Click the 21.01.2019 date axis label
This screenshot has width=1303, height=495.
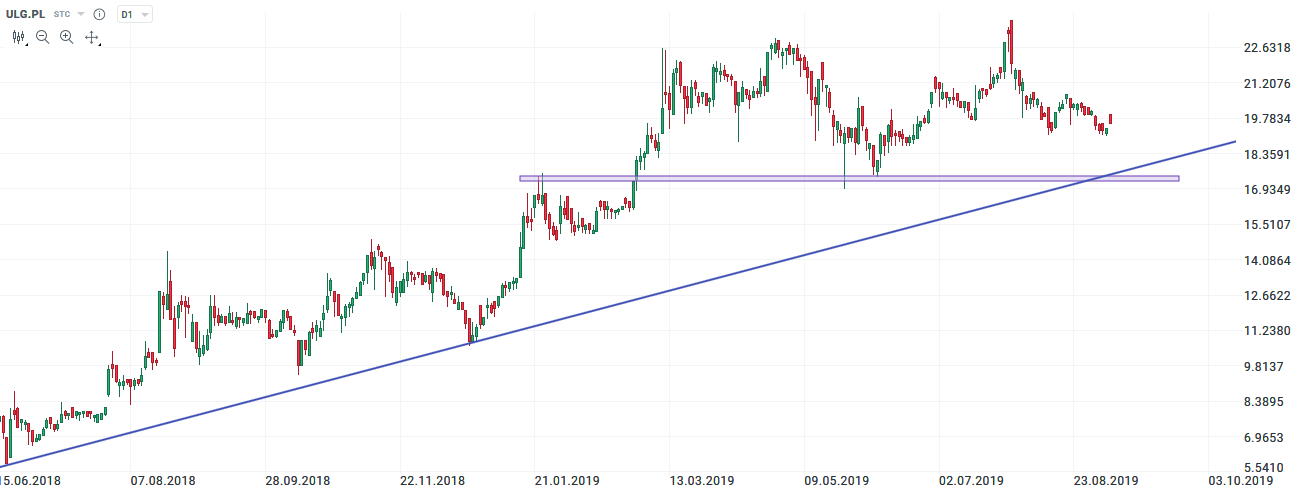tap(567, 481)
